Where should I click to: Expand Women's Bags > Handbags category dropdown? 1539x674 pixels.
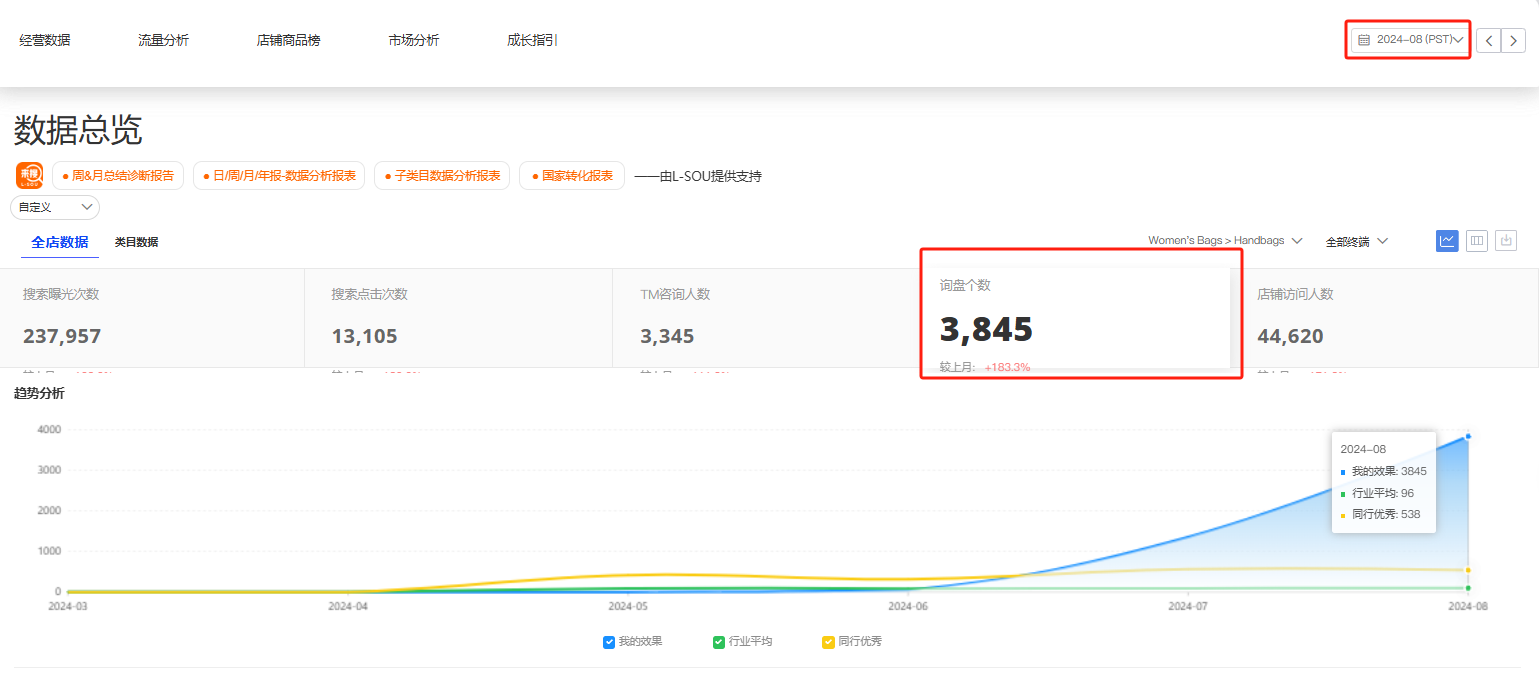click(x=1224, y=241)
